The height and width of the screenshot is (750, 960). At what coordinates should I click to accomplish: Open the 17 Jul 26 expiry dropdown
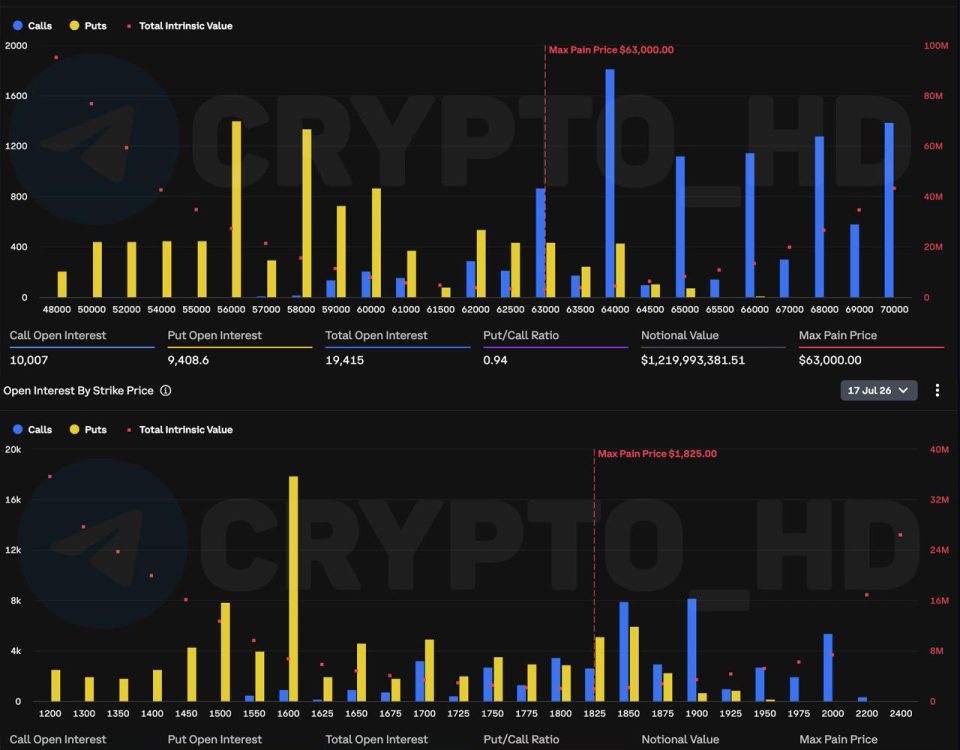click(x=879, y=391)
